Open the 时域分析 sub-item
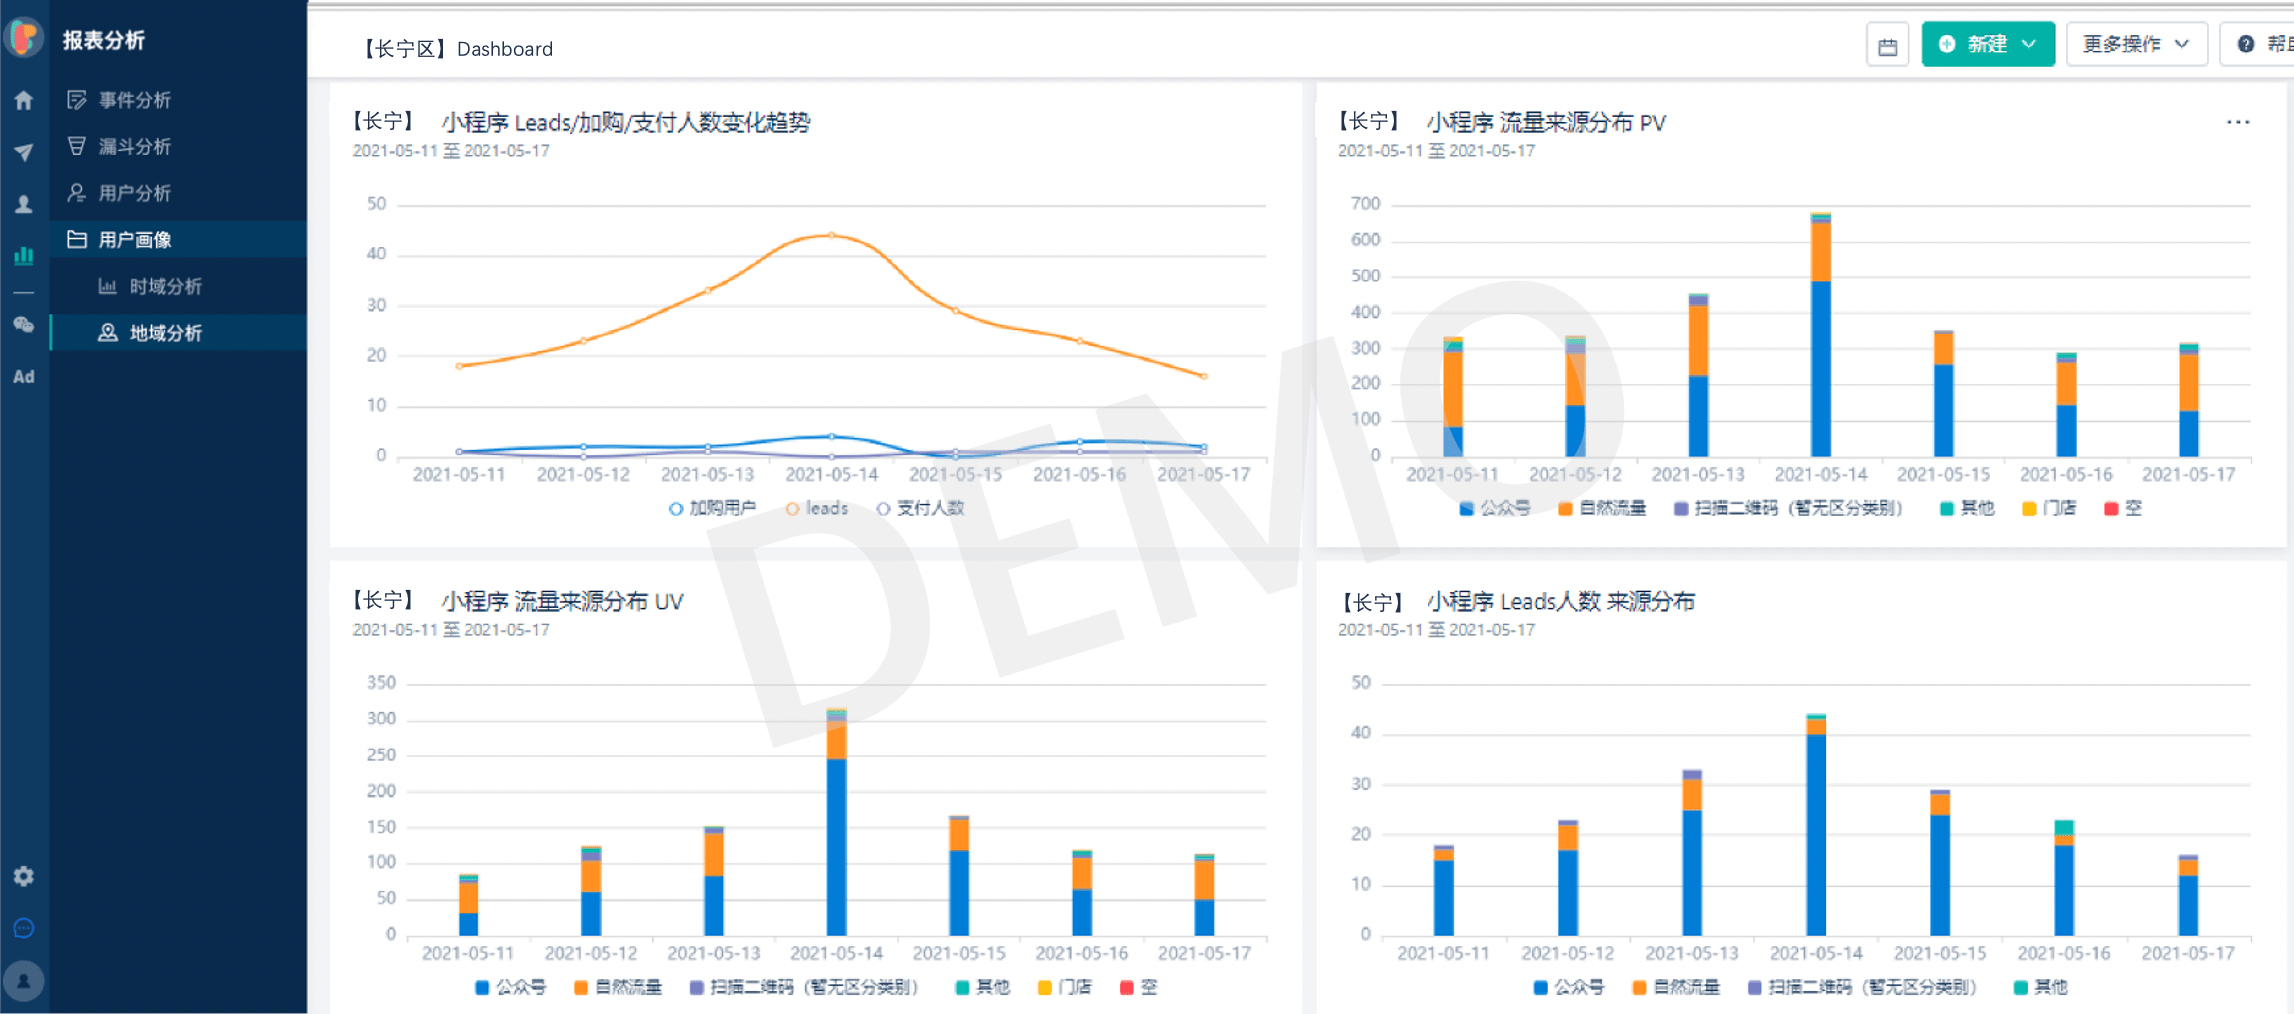This screenshot has height=1014, width=2294. point(165,287)
